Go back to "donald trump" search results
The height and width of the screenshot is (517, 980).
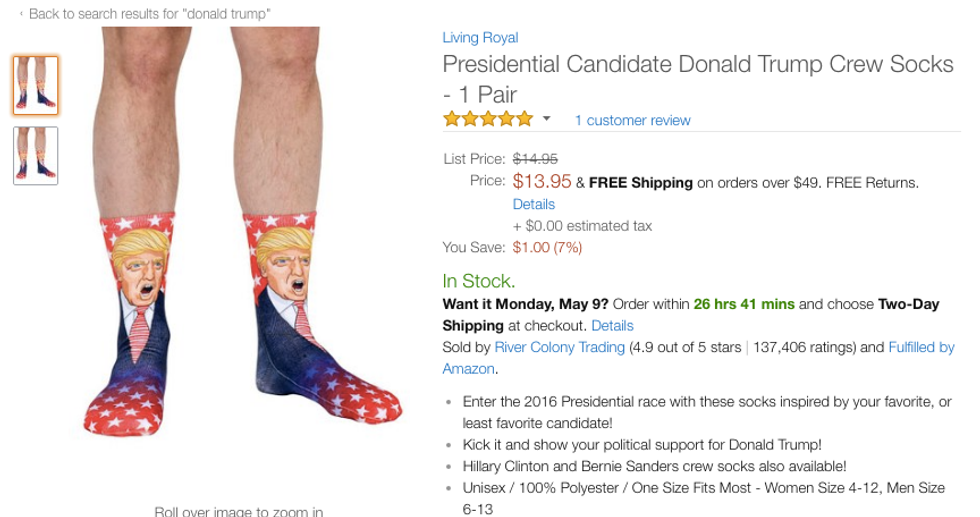coord(150,14)
